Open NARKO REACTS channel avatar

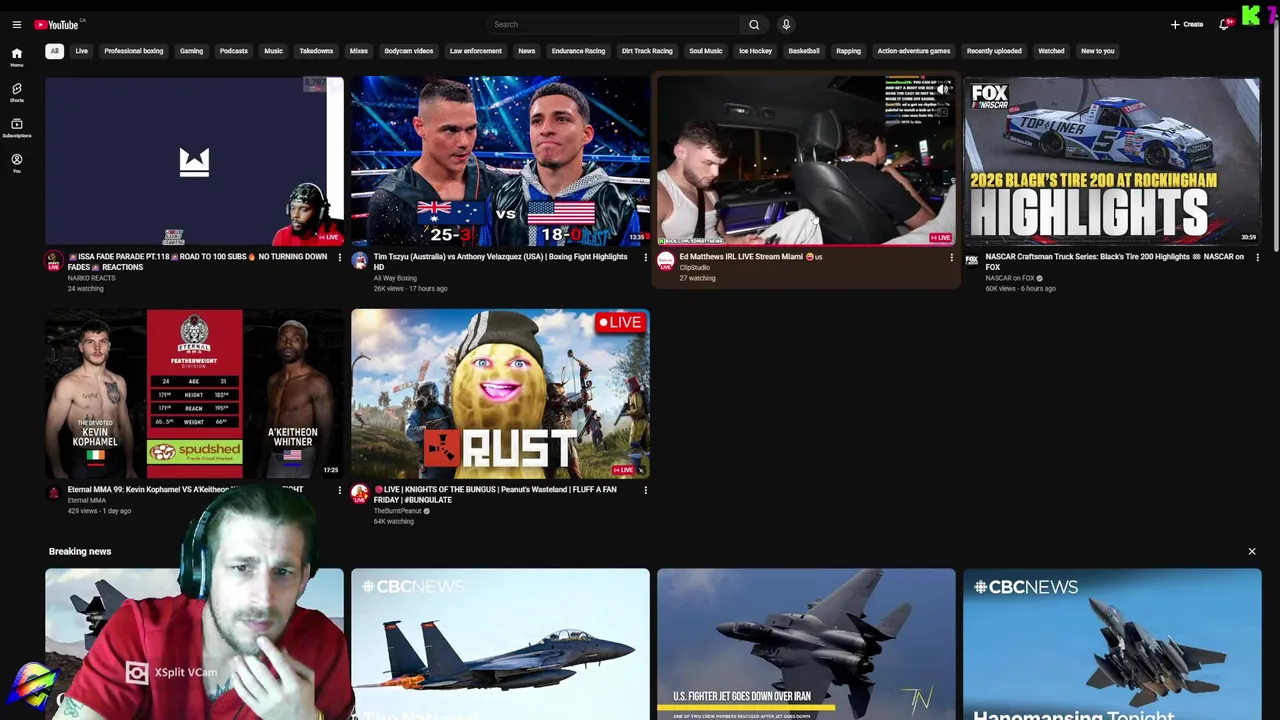click(x=53, y=260)
